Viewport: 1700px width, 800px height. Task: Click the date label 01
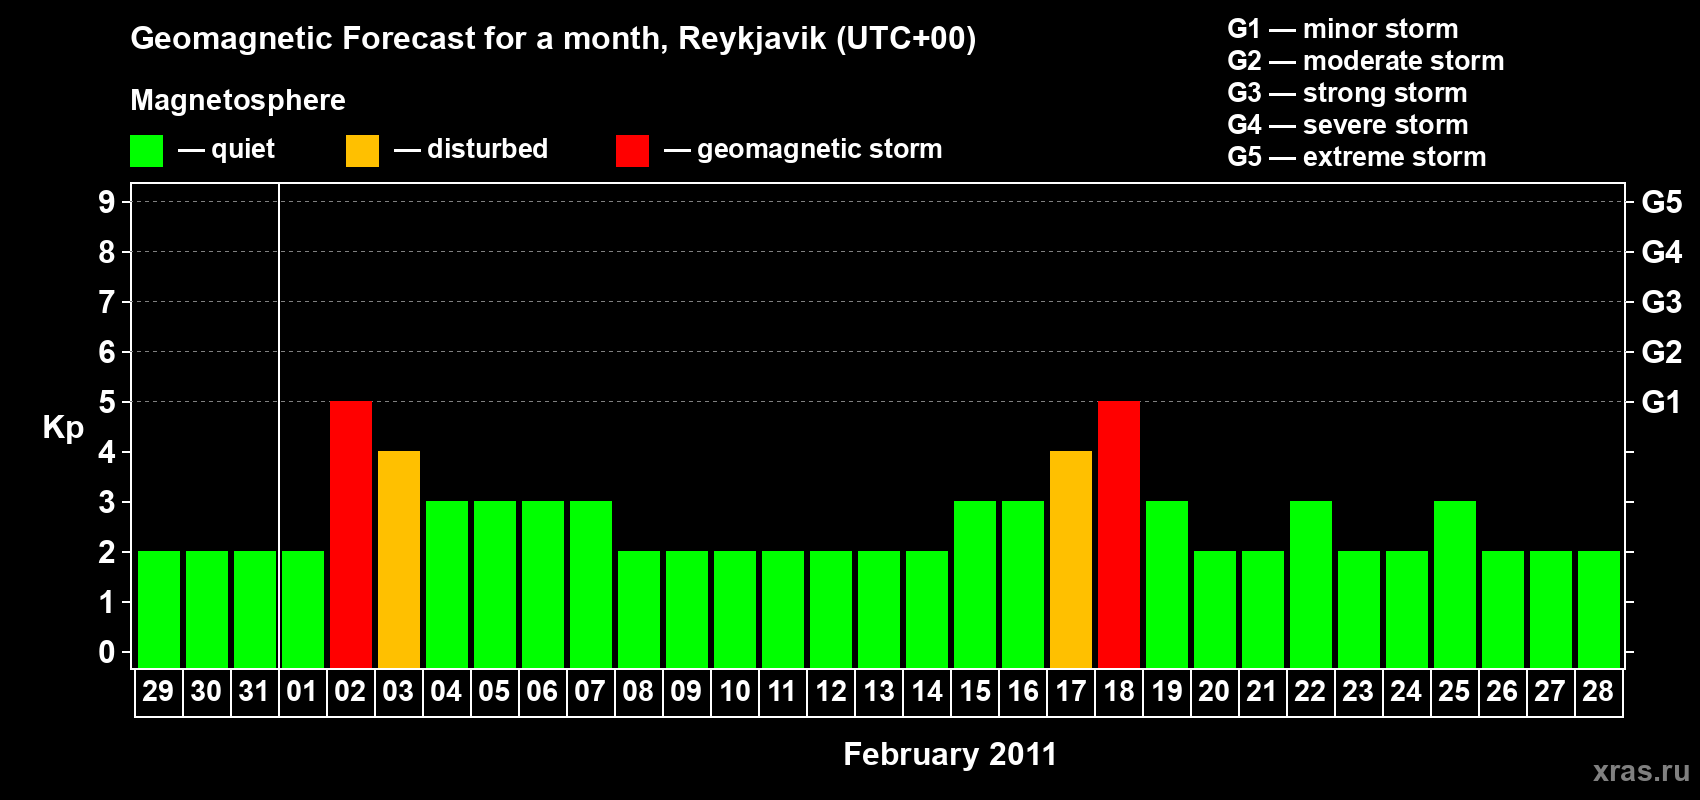(302, 691)
